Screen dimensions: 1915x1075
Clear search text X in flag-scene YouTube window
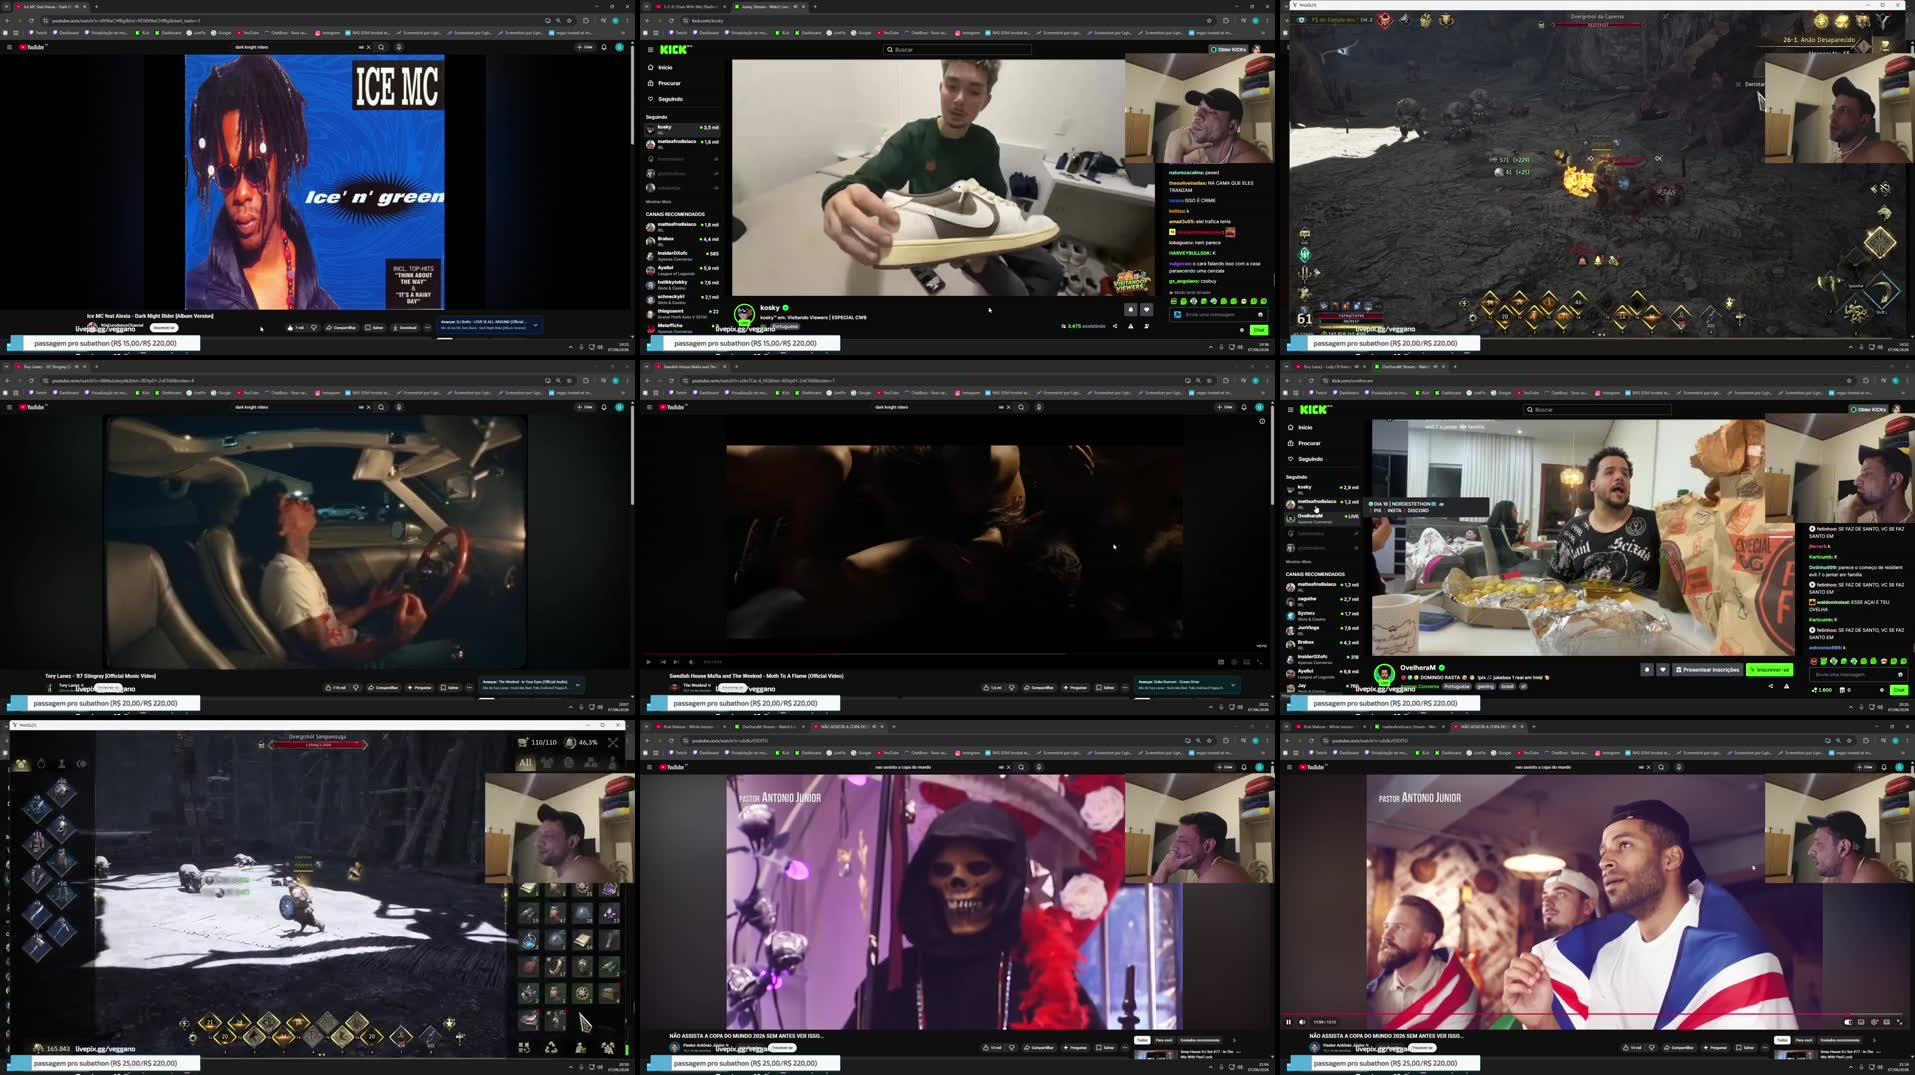click(1648, 767)
